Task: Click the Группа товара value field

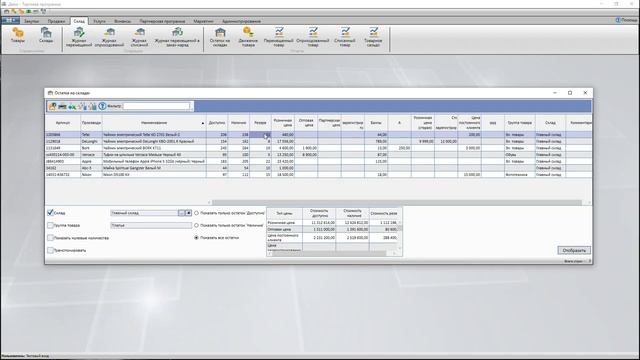Action: [151, 225]
